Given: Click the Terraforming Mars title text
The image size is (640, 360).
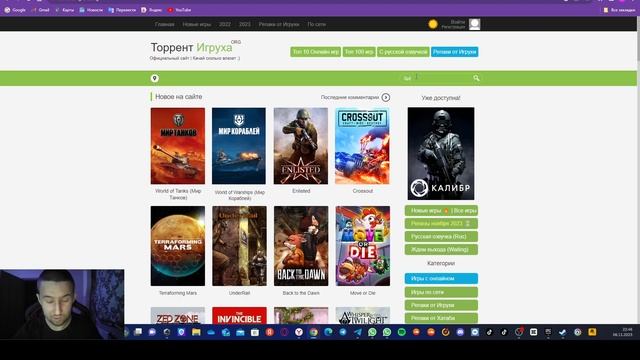Looking at the screenshot, I should (x=178, y=293).
